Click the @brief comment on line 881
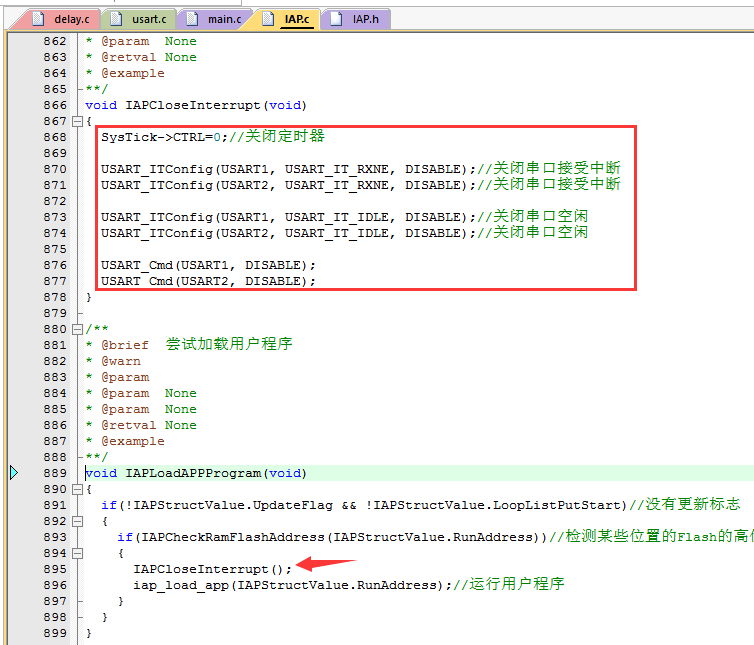 tap(125, 345)
